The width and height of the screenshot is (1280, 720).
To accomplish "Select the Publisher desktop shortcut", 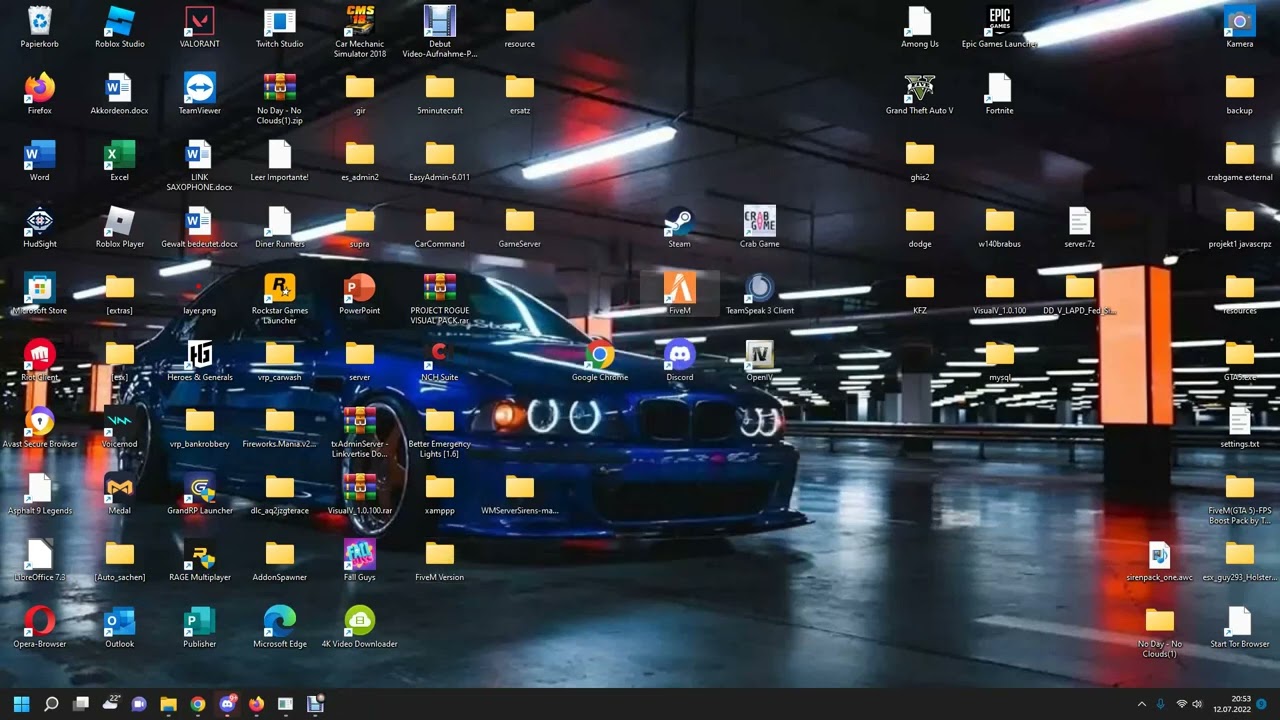I will (200, 628).
